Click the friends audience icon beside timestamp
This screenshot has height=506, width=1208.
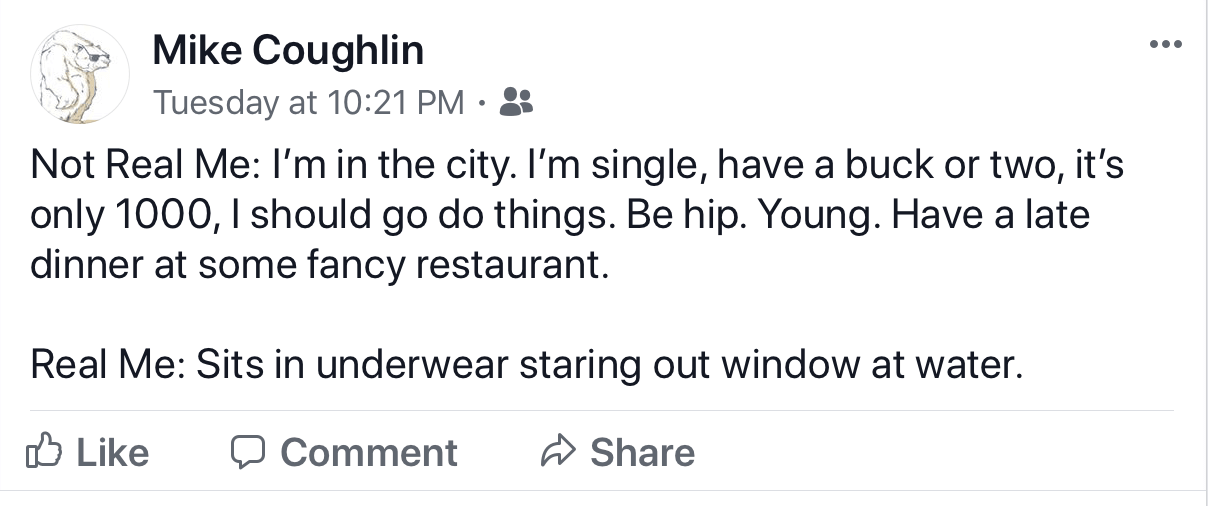(x=515, y=100)
